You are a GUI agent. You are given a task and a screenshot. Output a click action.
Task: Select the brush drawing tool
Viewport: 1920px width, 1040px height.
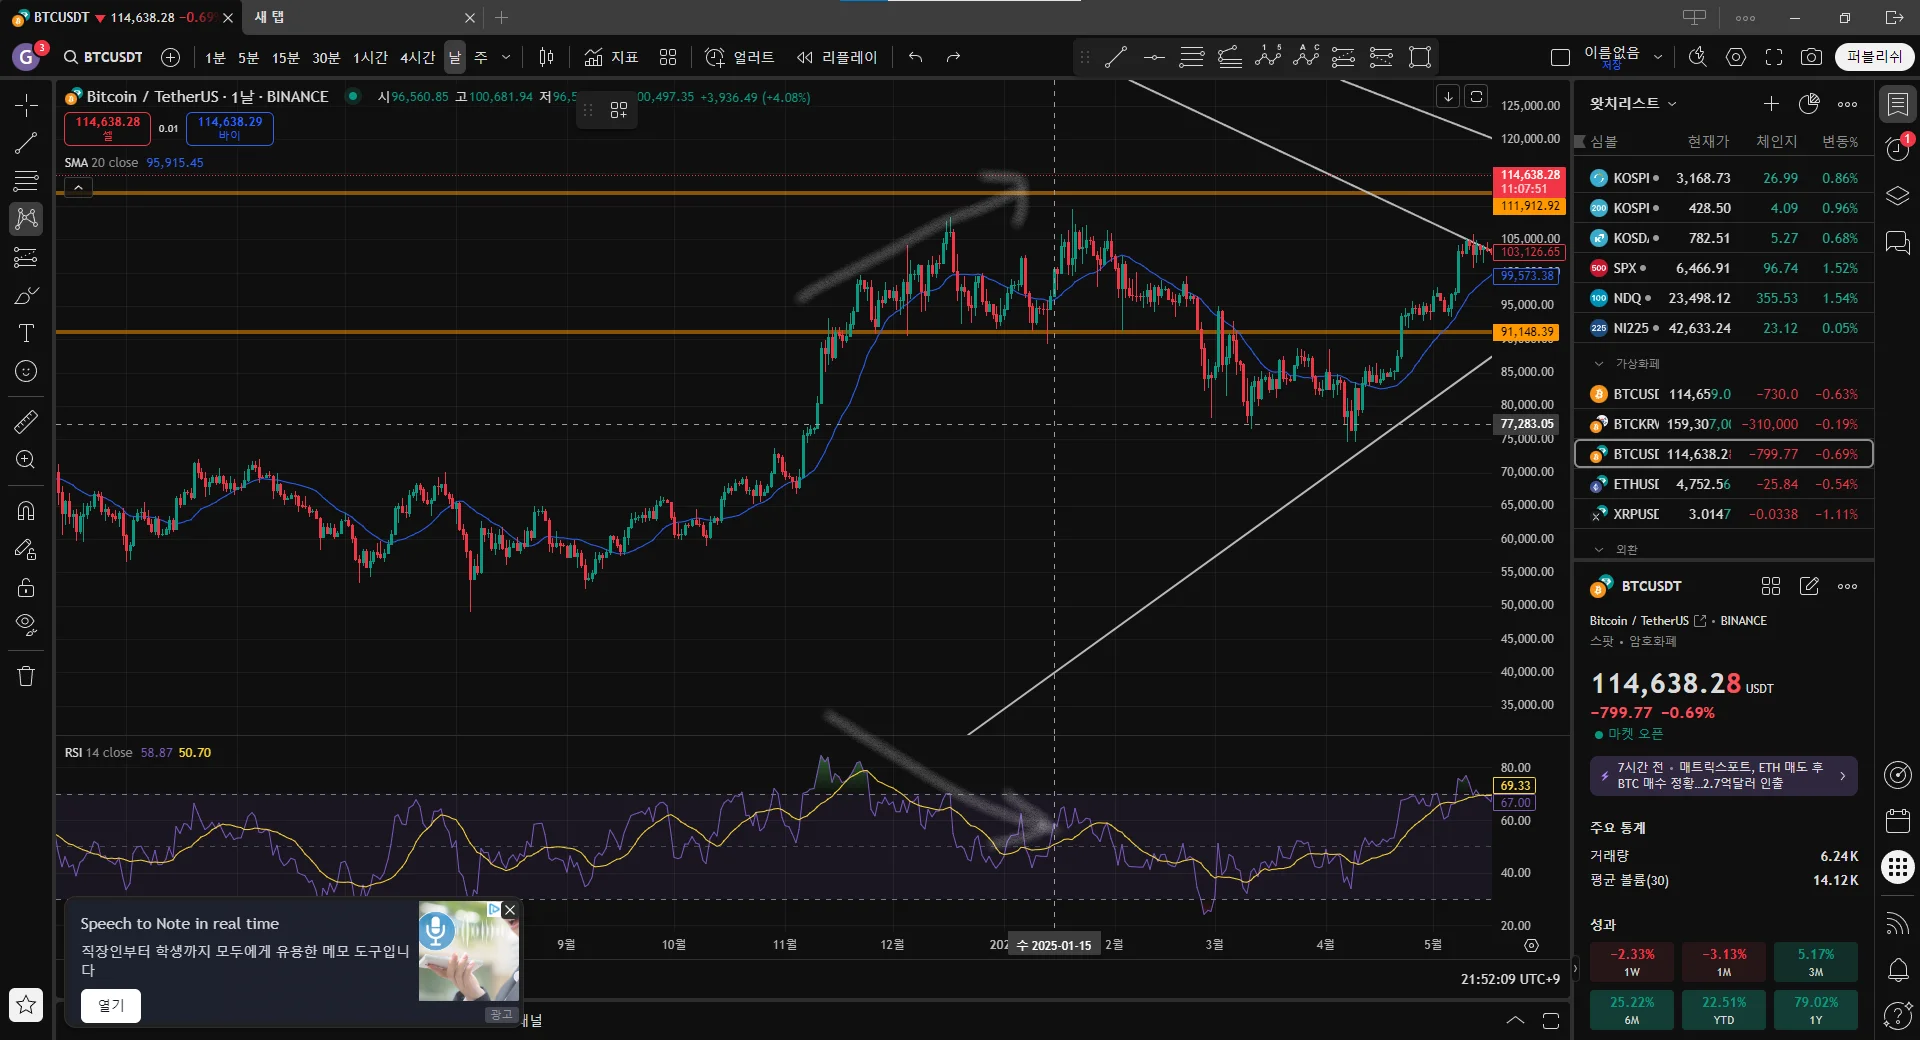(x=26, y=295)
